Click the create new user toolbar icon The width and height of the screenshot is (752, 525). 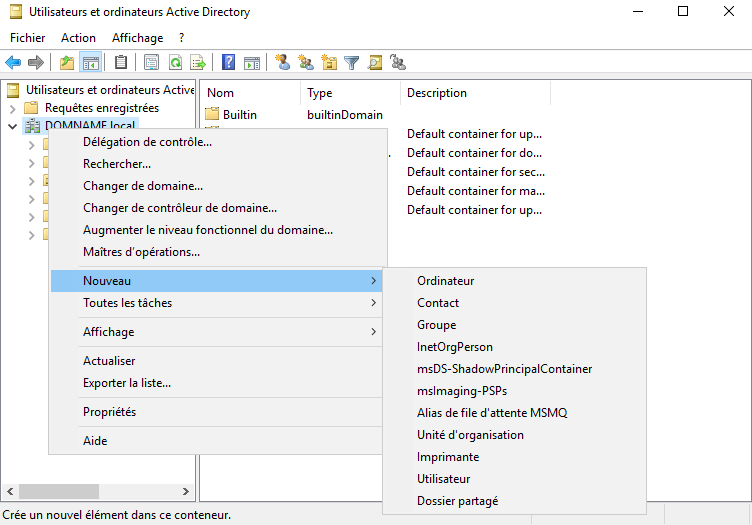(x=283, y=63)
